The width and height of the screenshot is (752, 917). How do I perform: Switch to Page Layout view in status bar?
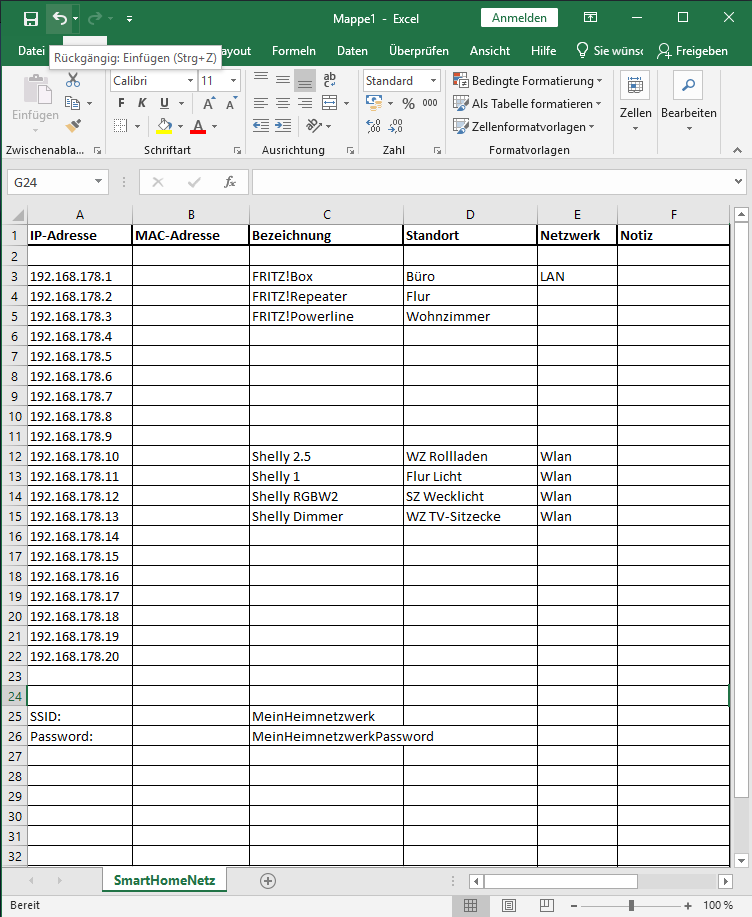click(509, 905)
